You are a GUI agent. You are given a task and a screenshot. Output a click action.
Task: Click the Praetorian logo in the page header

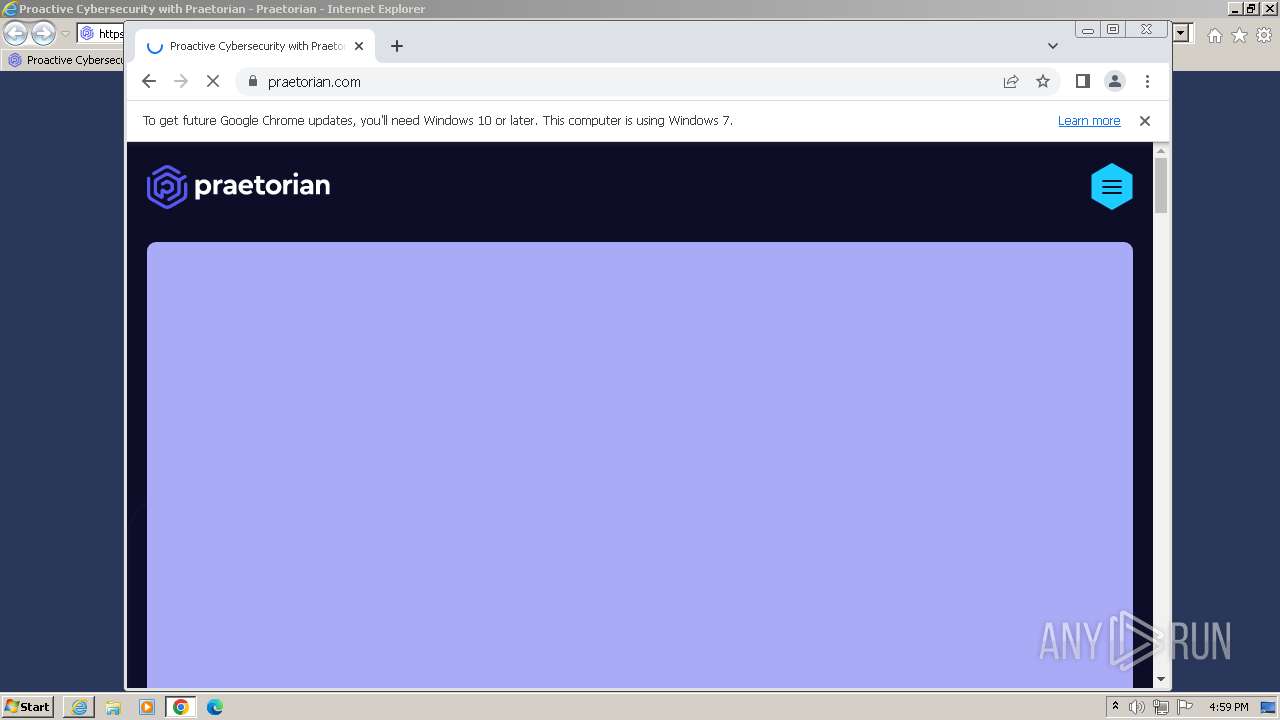click(x=238, y=186)
